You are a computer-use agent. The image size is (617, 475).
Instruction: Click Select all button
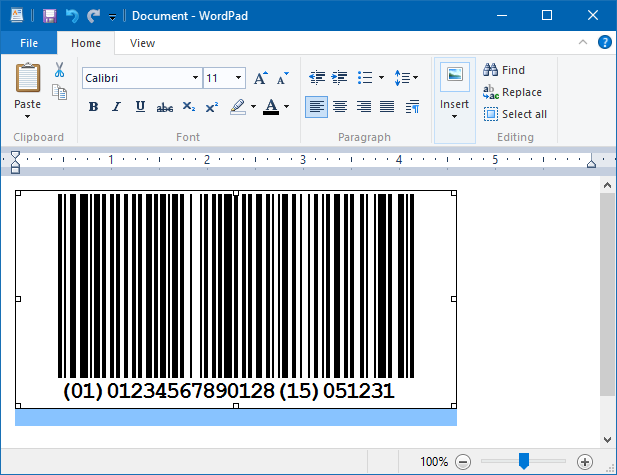[x=515, y=114]
